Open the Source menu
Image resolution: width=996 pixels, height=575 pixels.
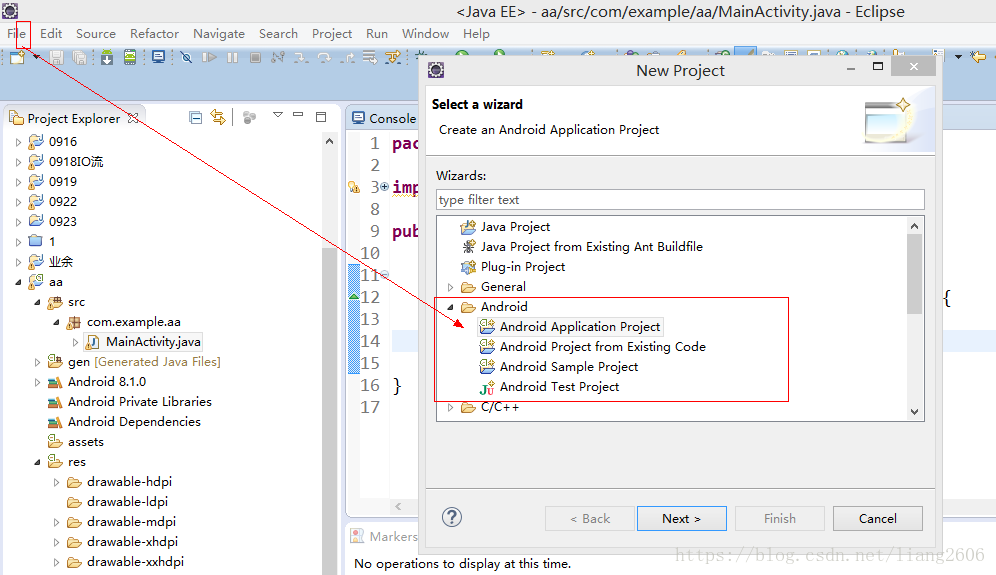coord(96,34)
